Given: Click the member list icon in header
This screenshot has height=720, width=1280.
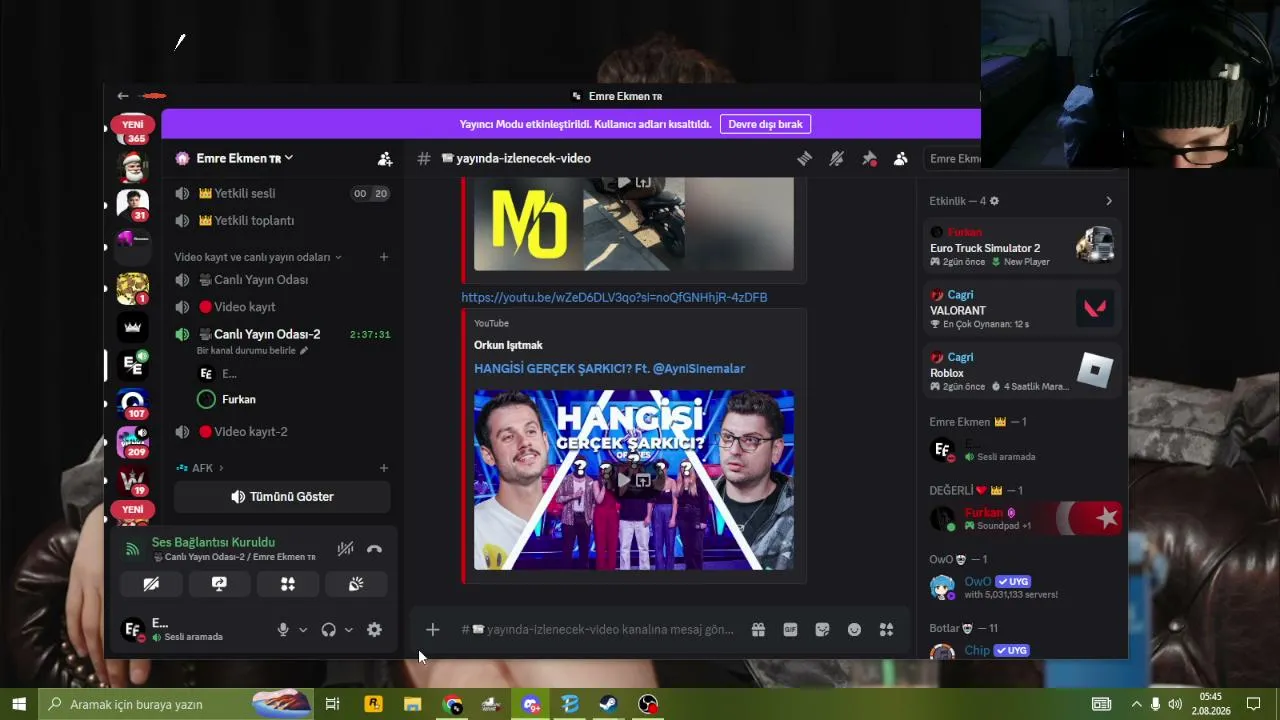Looking at the screenshot, I should (x=901, y=158).
